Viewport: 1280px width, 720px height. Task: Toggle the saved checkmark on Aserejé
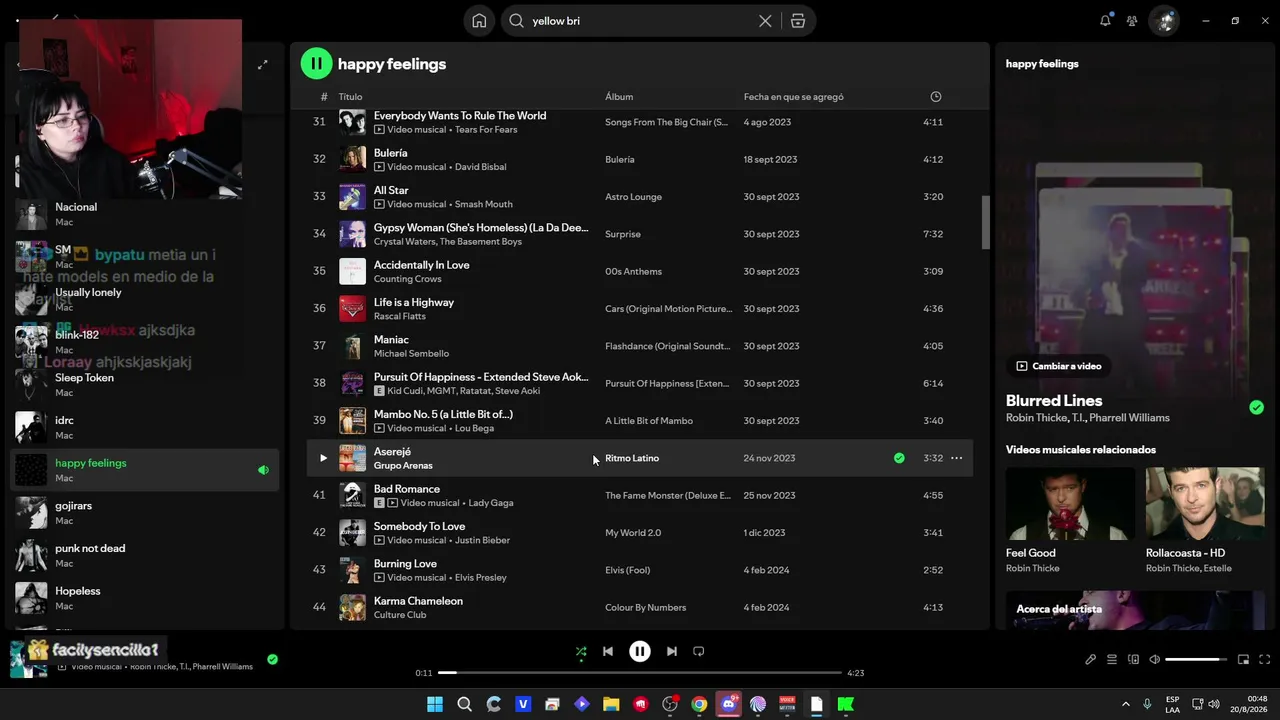899,458
